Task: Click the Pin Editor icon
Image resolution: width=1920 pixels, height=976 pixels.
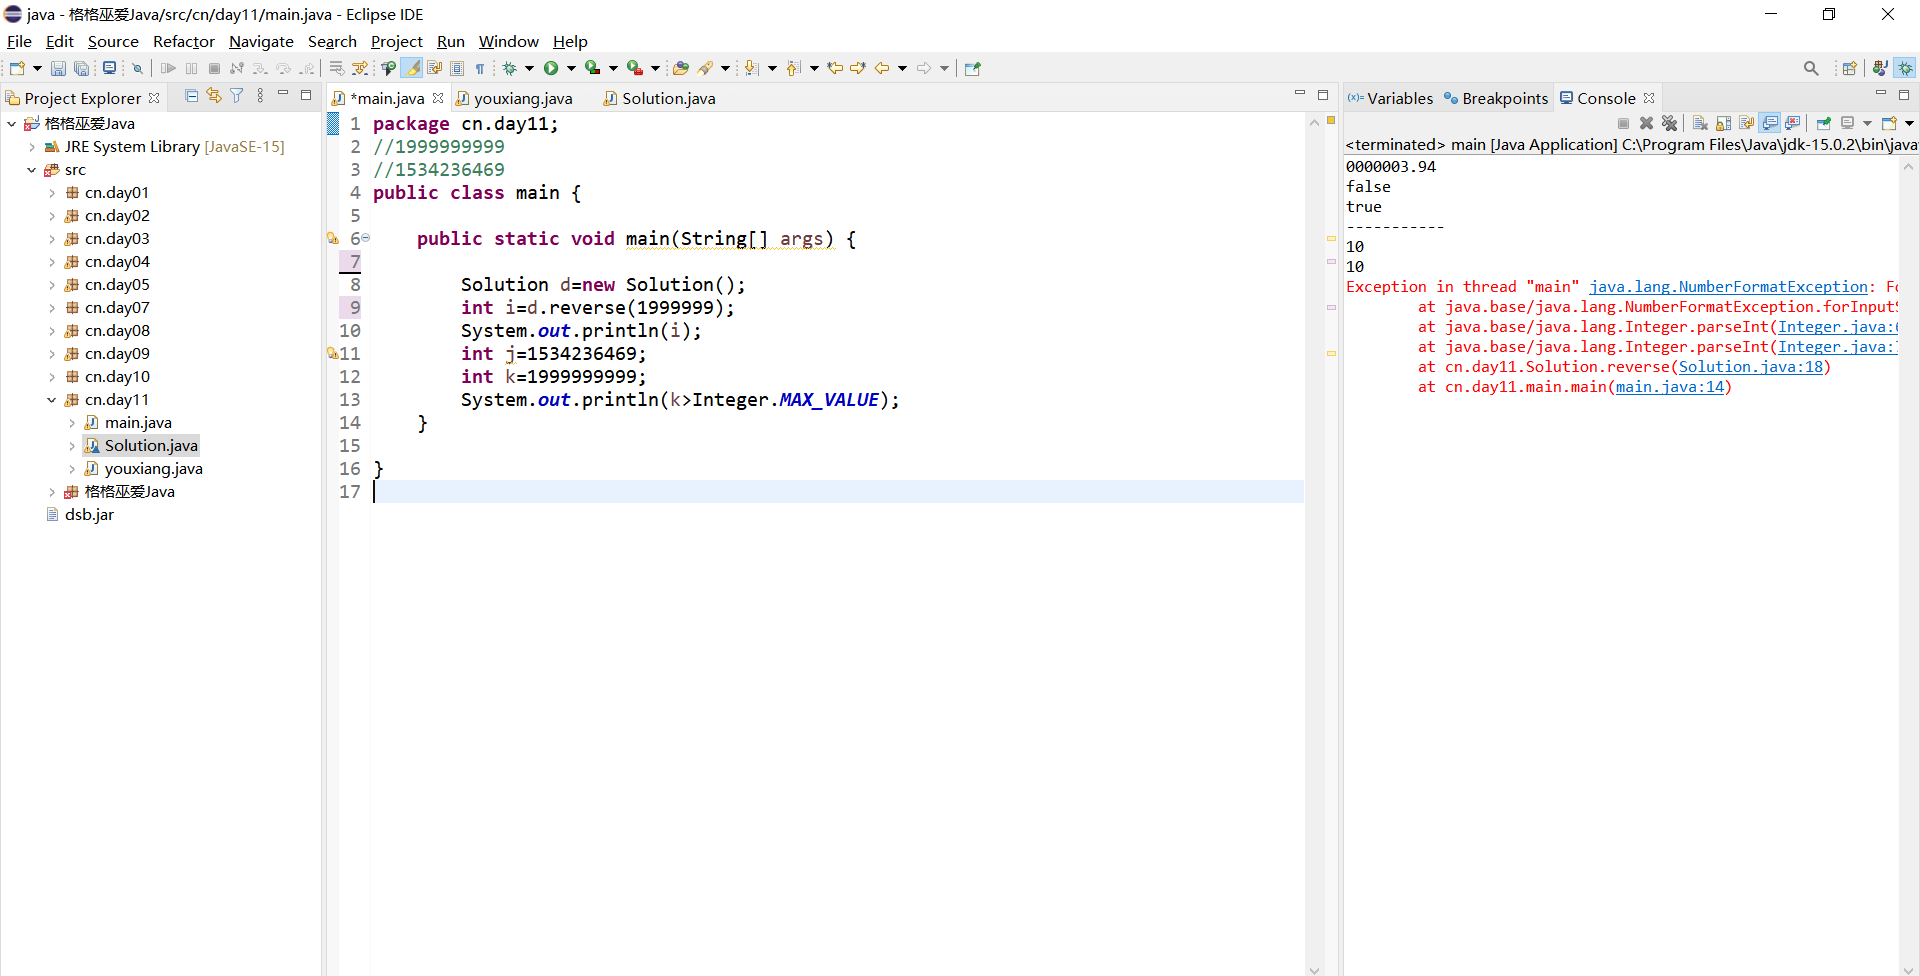Action: [972, 68]
